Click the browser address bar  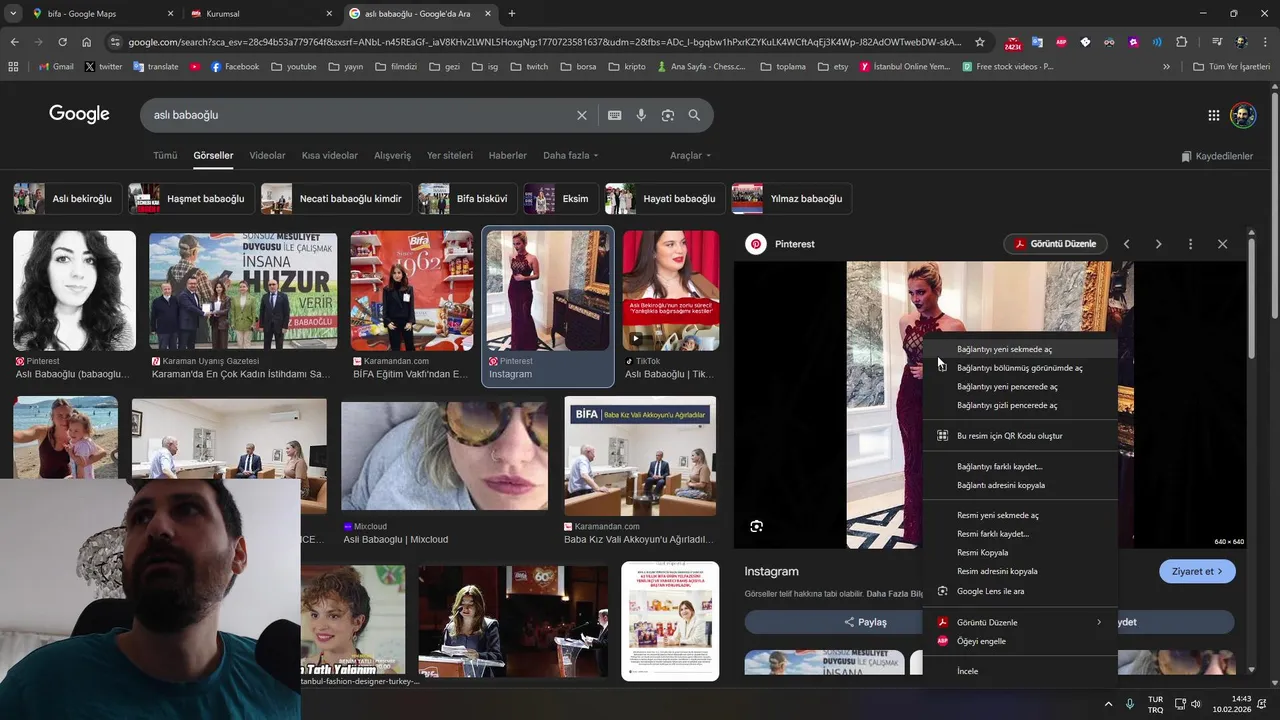point(545,42)
